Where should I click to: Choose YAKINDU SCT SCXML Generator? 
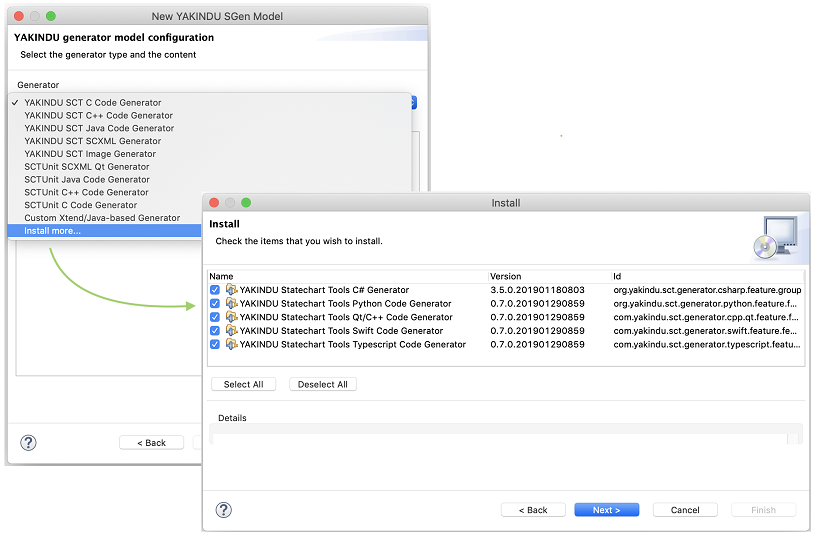(209, 141)
